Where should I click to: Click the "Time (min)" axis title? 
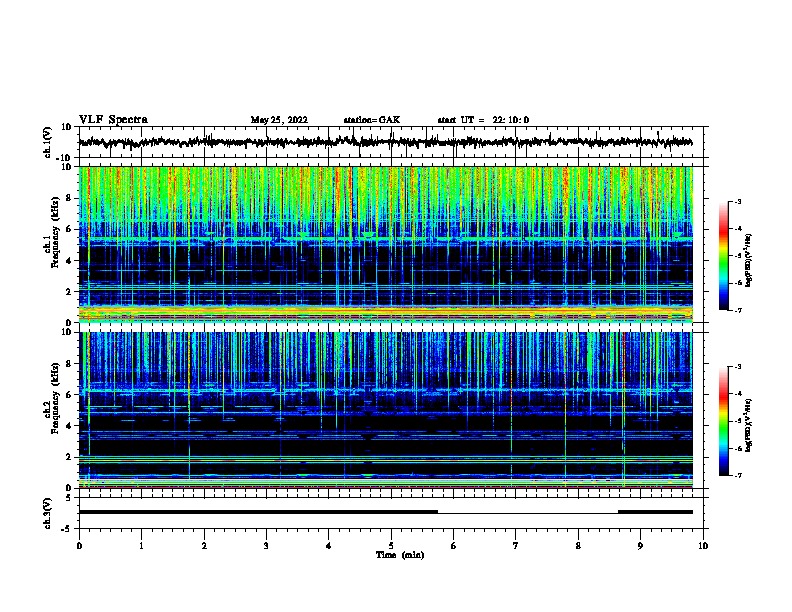[x=400, y=555]
